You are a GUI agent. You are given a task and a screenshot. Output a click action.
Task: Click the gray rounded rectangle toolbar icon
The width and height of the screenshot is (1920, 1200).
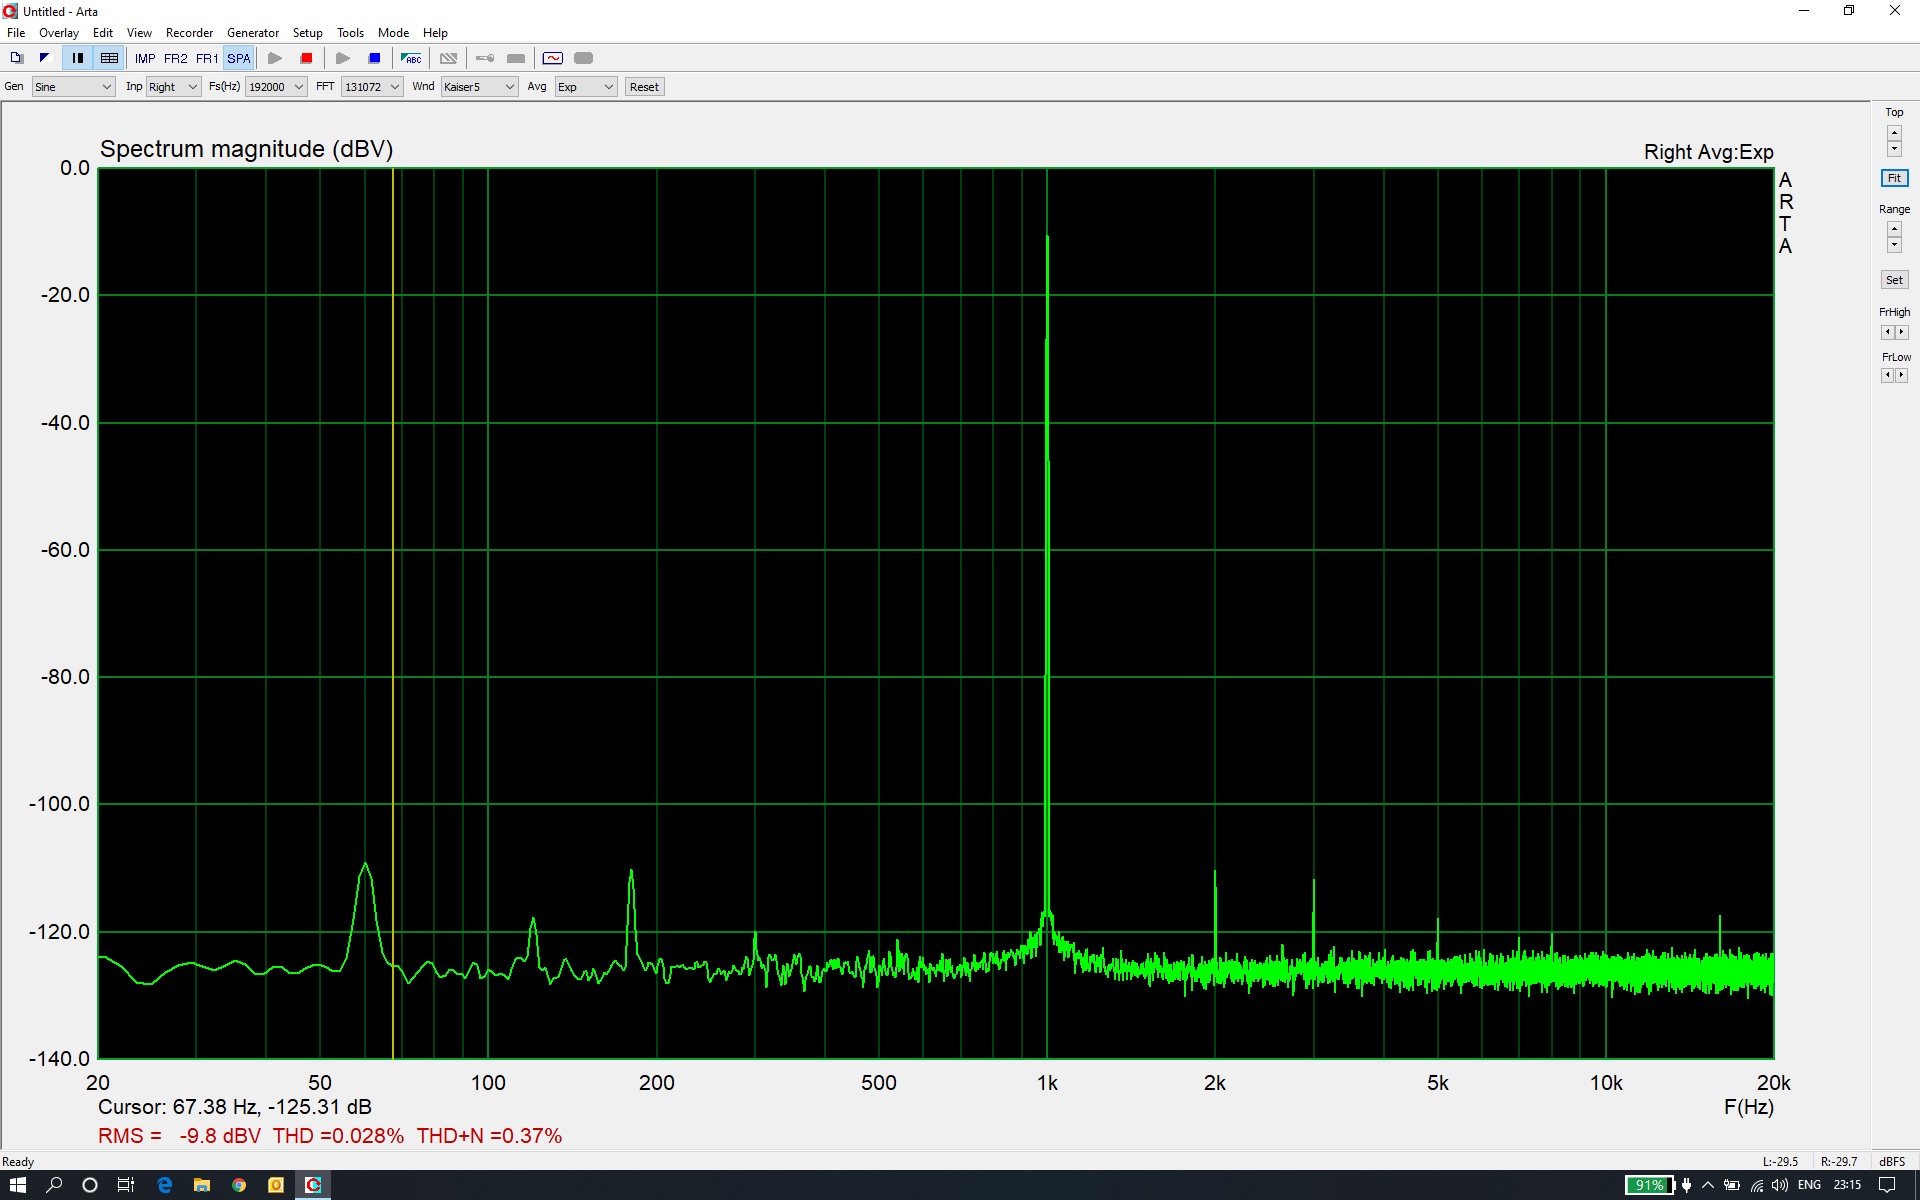point(584,58)
